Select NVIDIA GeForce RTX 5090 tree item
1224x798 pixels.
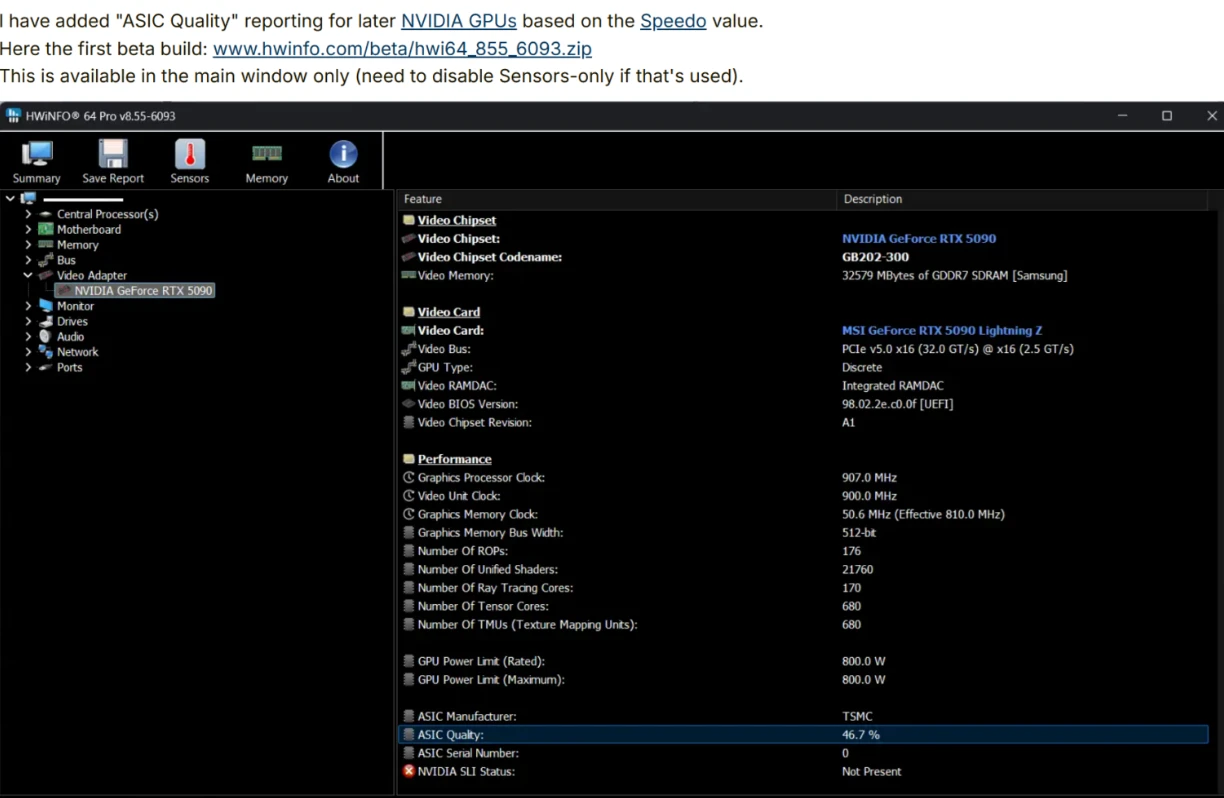point(143,291)
